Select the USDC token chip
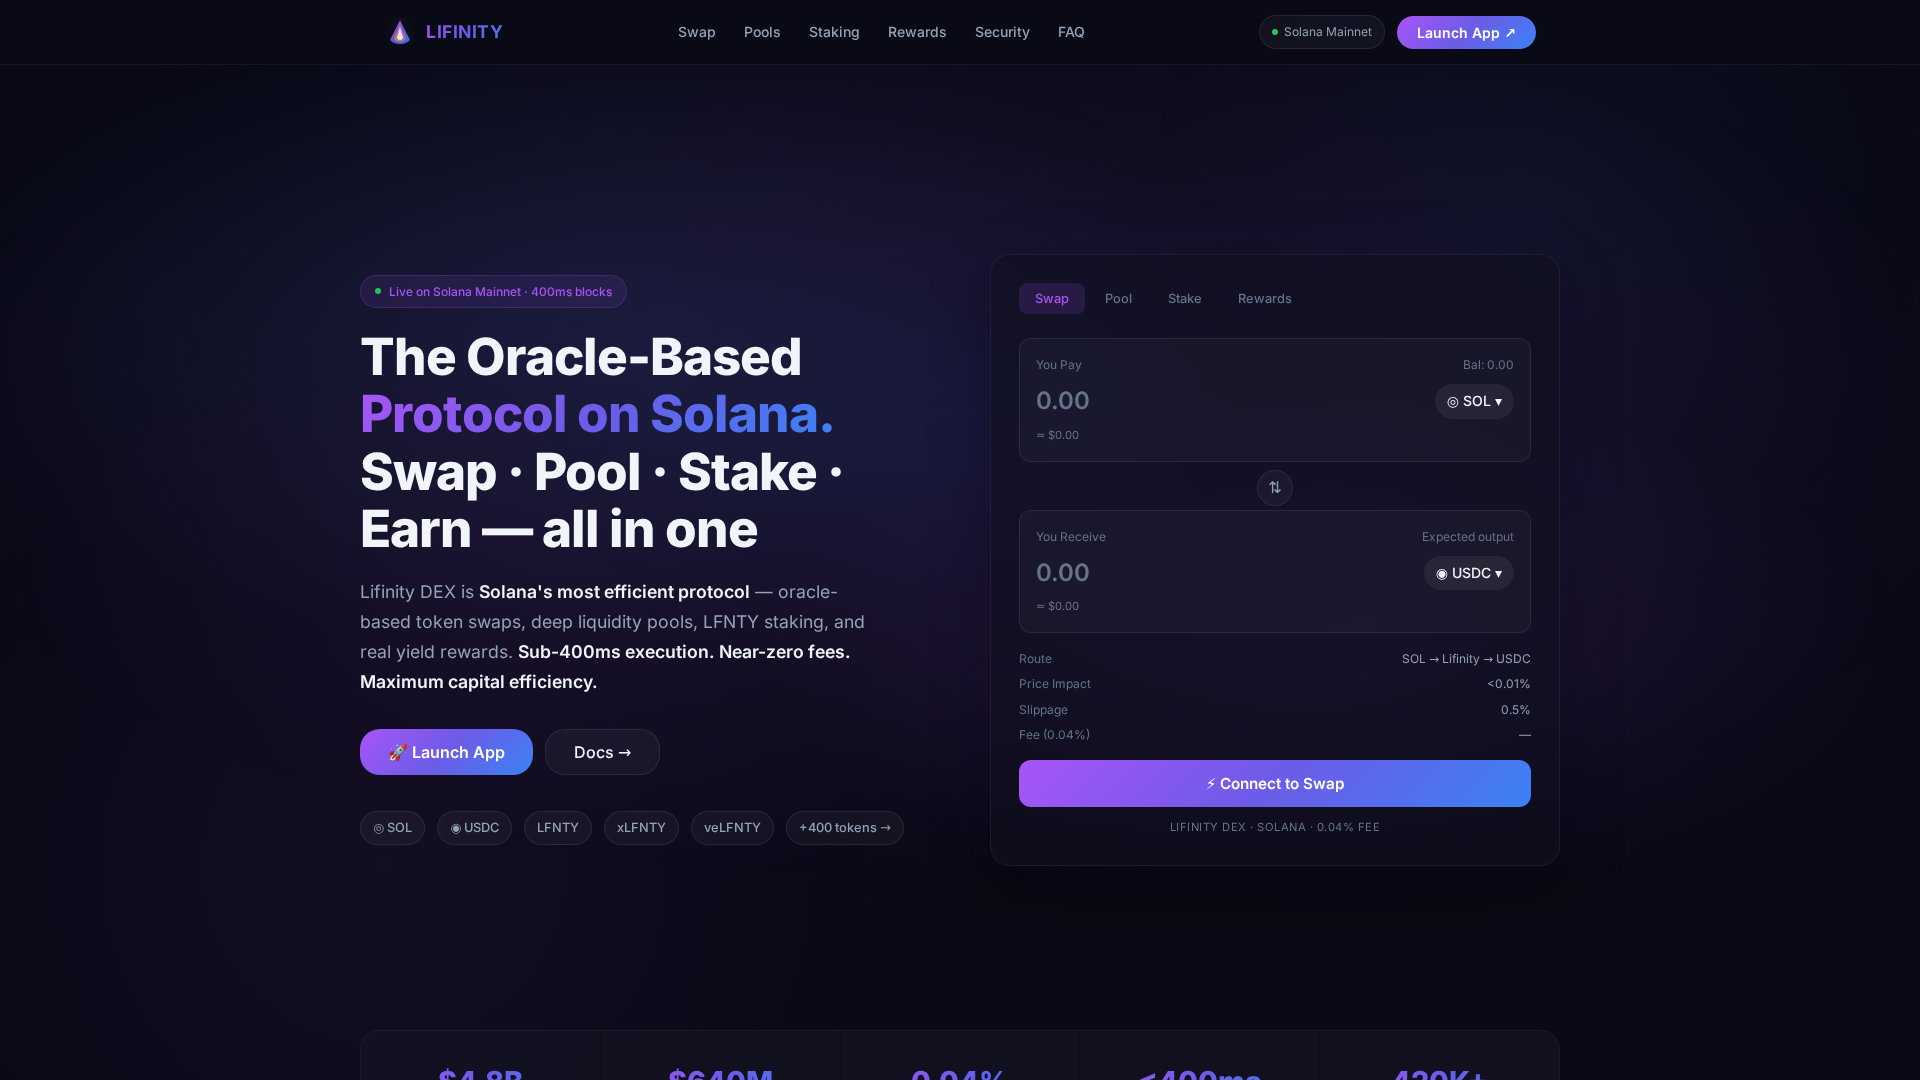The image size is (1920, 1080). 474,828
